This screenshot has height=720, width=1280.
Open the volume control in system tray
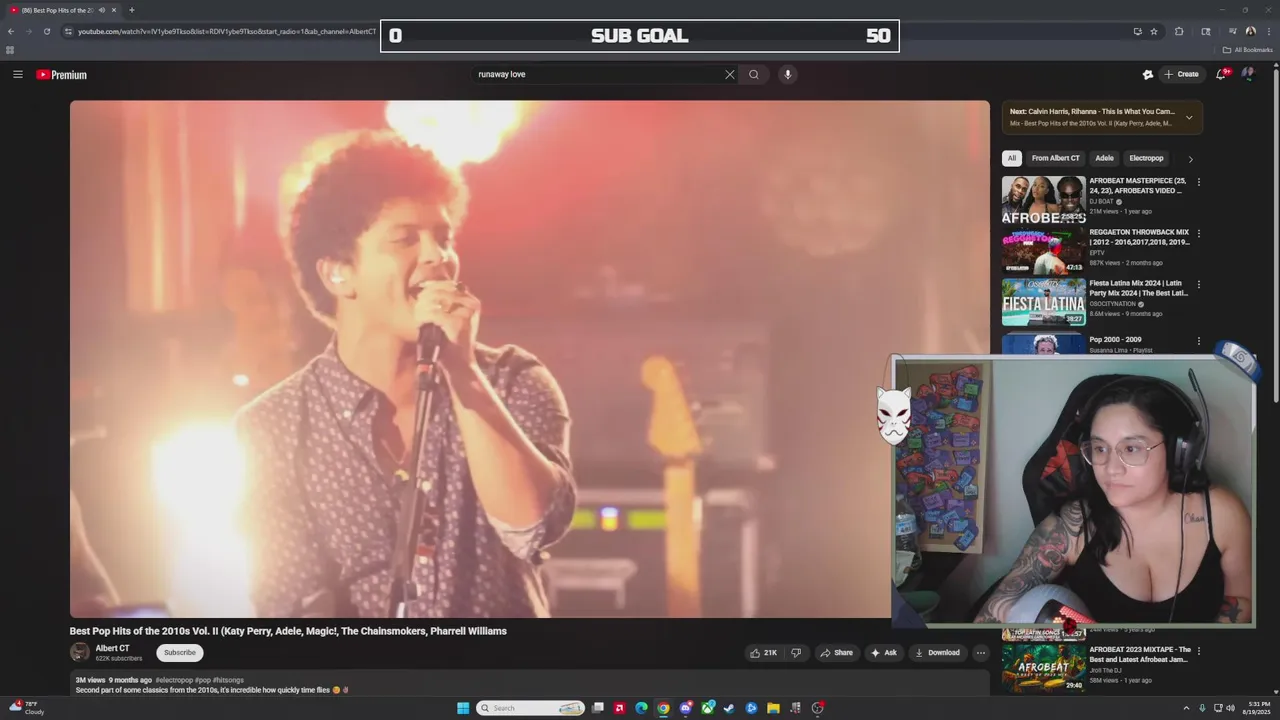point(1230,708)
